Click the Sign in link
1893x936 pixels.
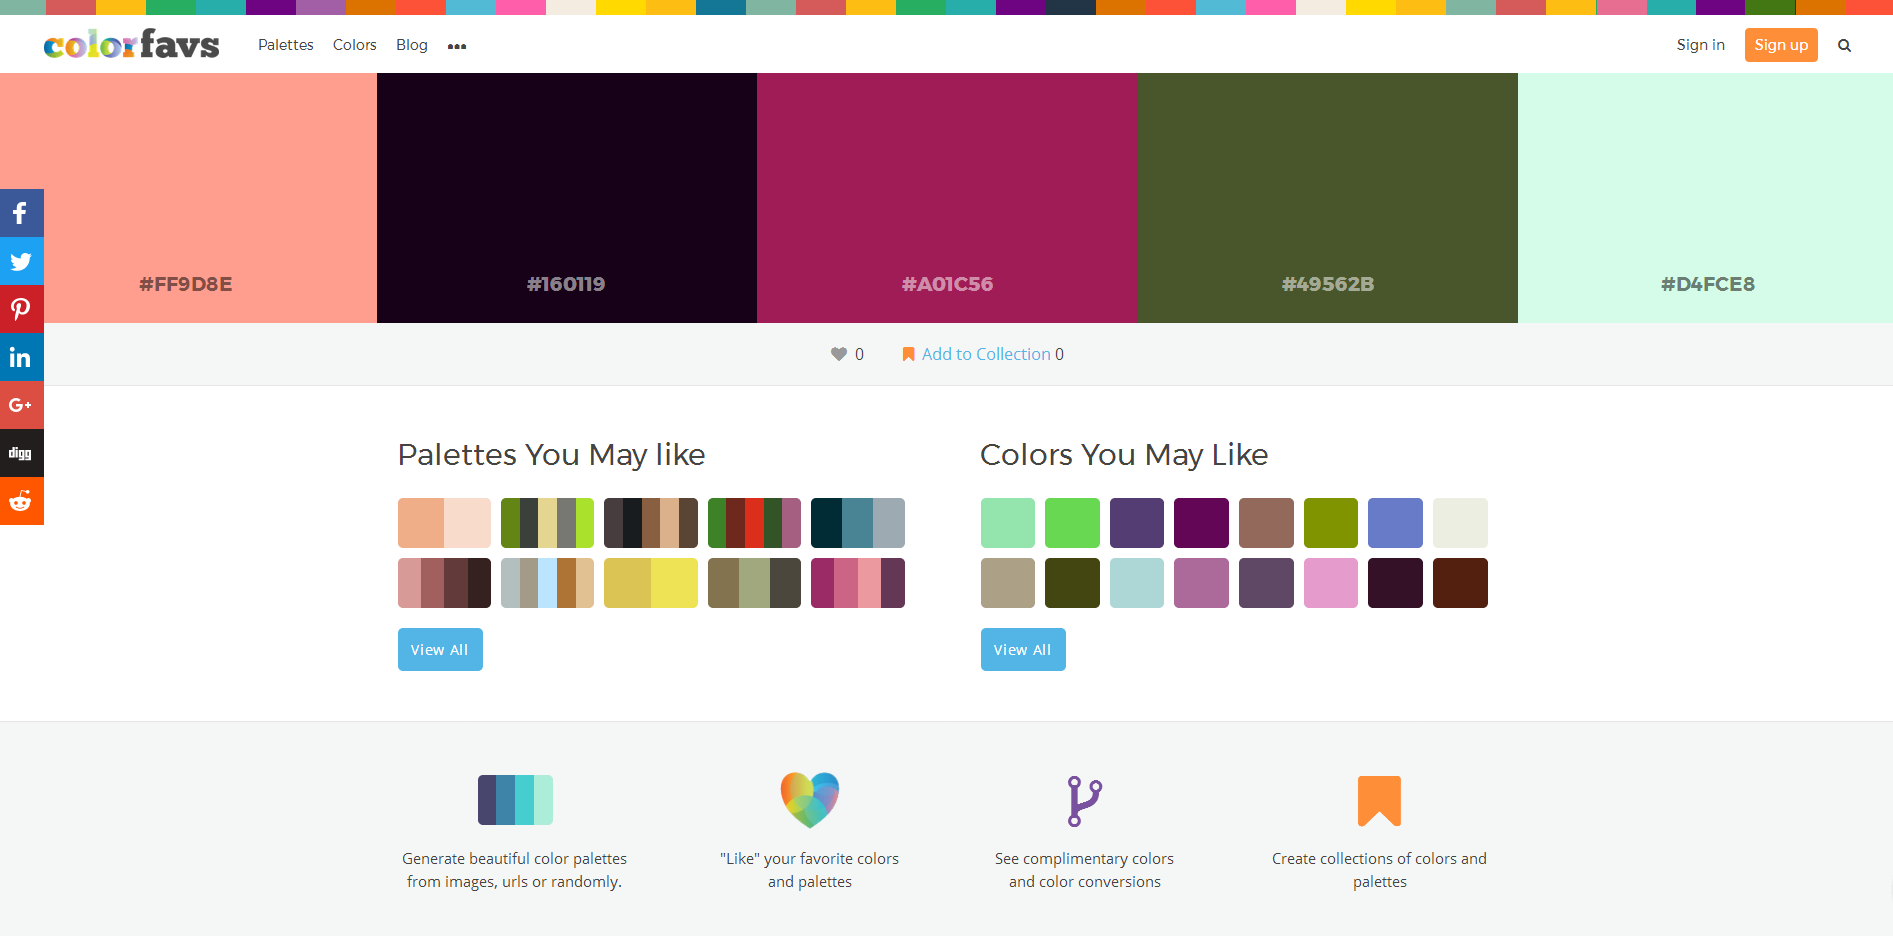pyautogui.click(x=1700, y=45)
